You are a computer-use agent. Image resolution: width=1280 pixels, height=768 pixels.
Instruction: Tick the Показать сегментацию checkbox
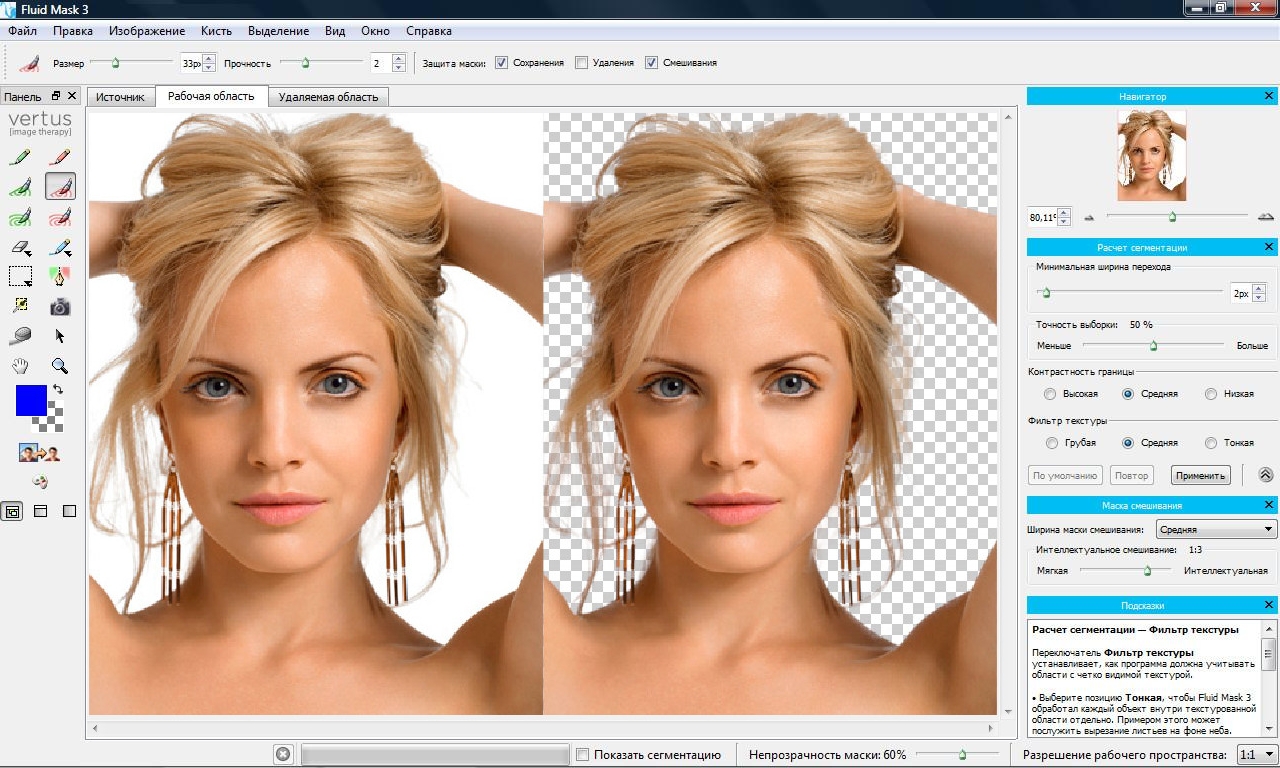point(583,755)
